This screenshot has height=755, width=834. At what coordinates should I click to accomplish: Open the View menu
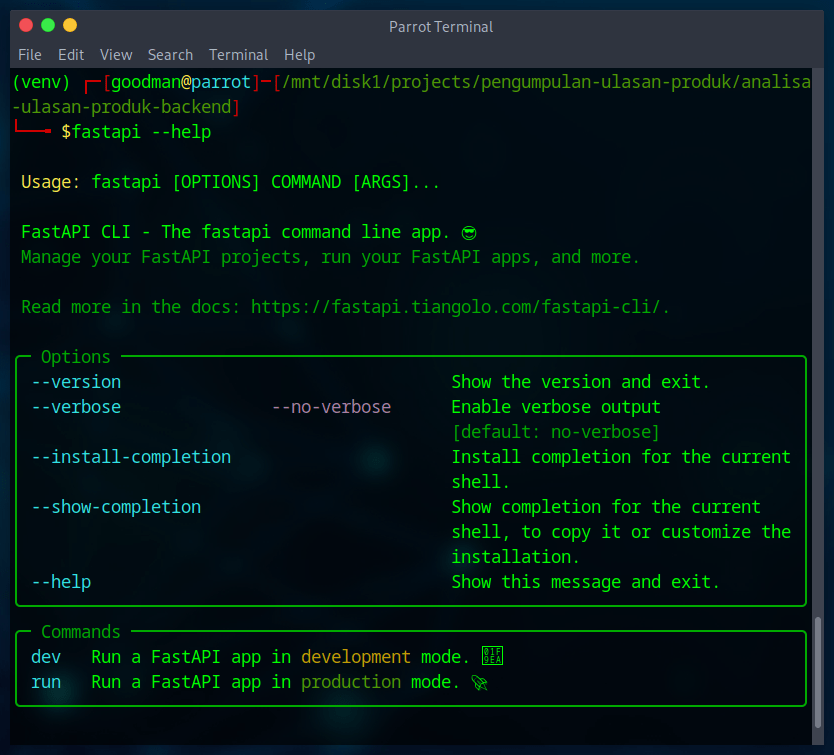pyautogui.click(x=116, y=55)
